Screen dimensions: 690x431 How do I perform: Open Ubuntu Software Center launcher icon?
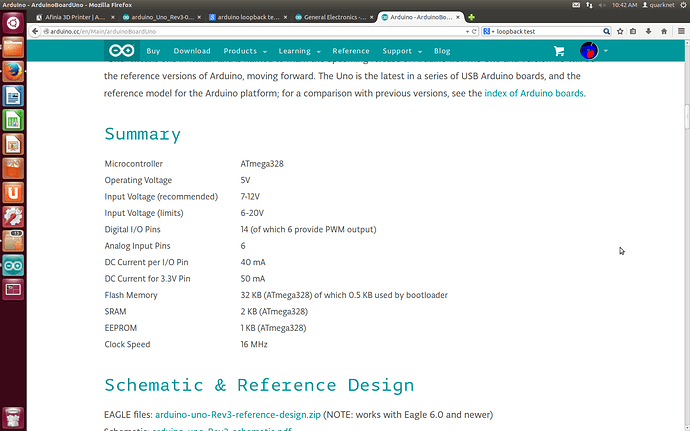pos(13,168)
